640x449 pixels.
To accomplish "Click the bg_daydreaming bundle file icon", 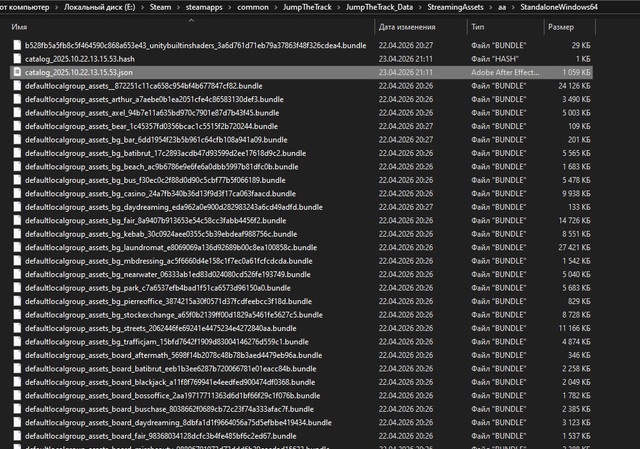I will [x=17, y=207].
